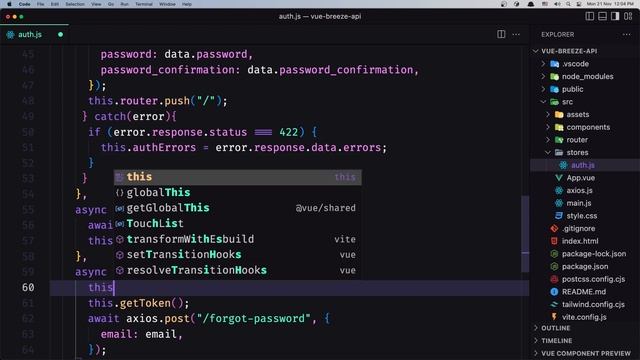640x360 pixels.
Task: Click the editor vertical scrollbar thumb
Action: (525, 234)
